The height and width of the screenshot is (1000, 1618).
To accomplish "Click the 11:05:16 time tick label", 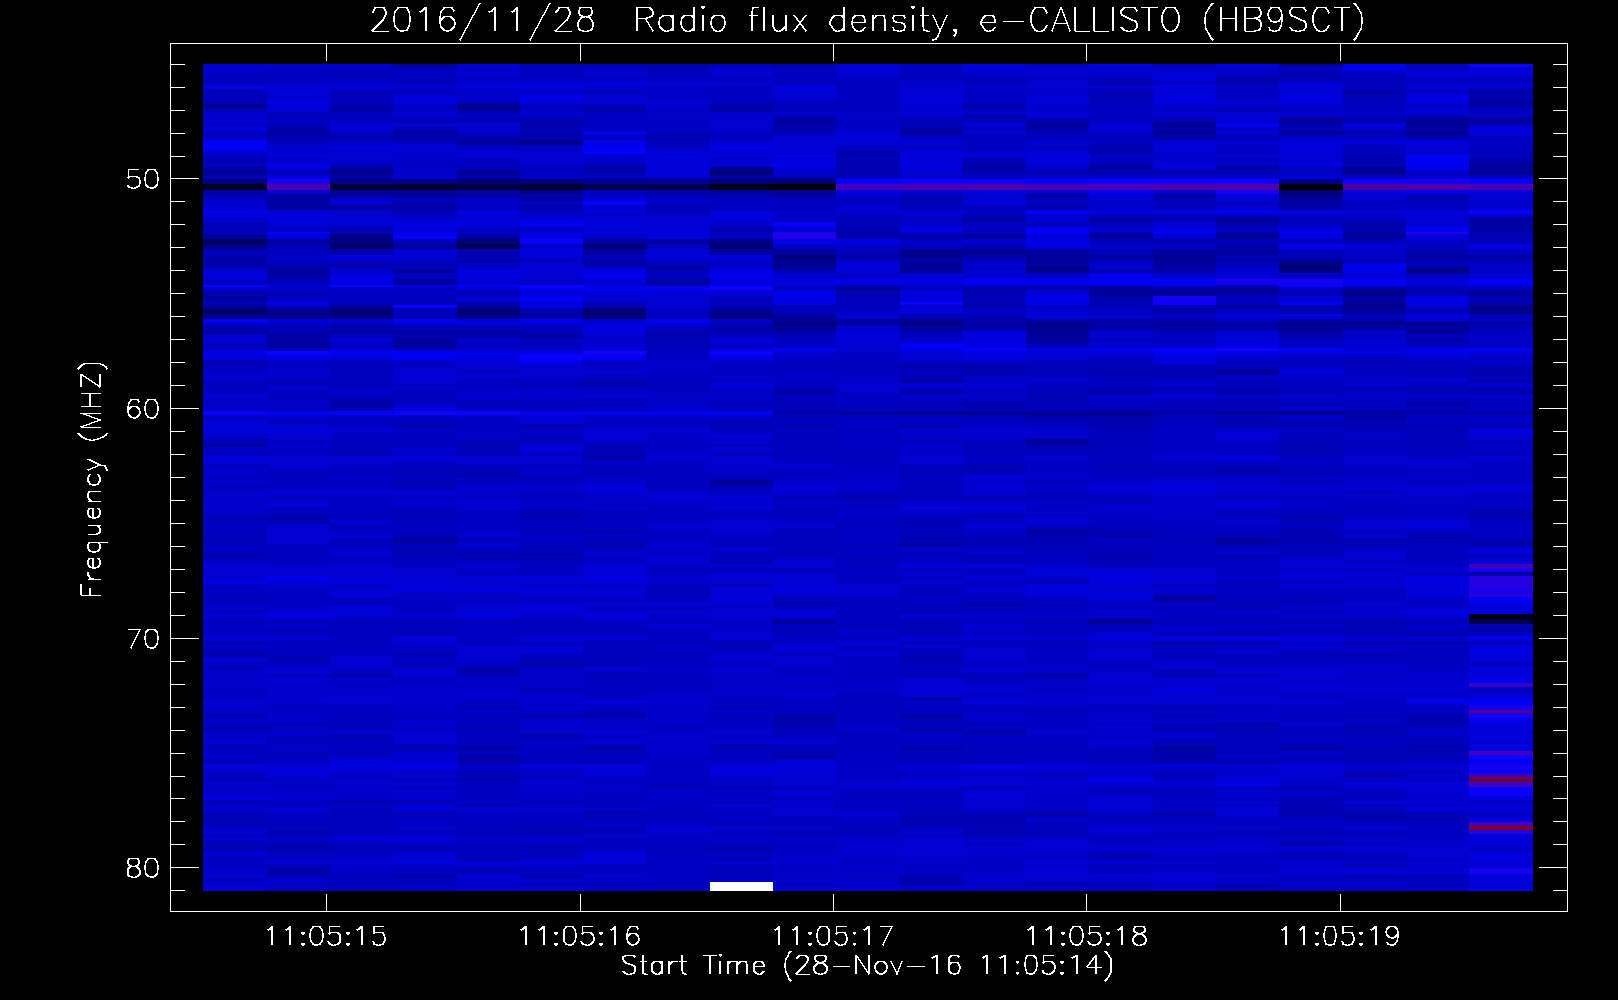I will tap(579, 937).
